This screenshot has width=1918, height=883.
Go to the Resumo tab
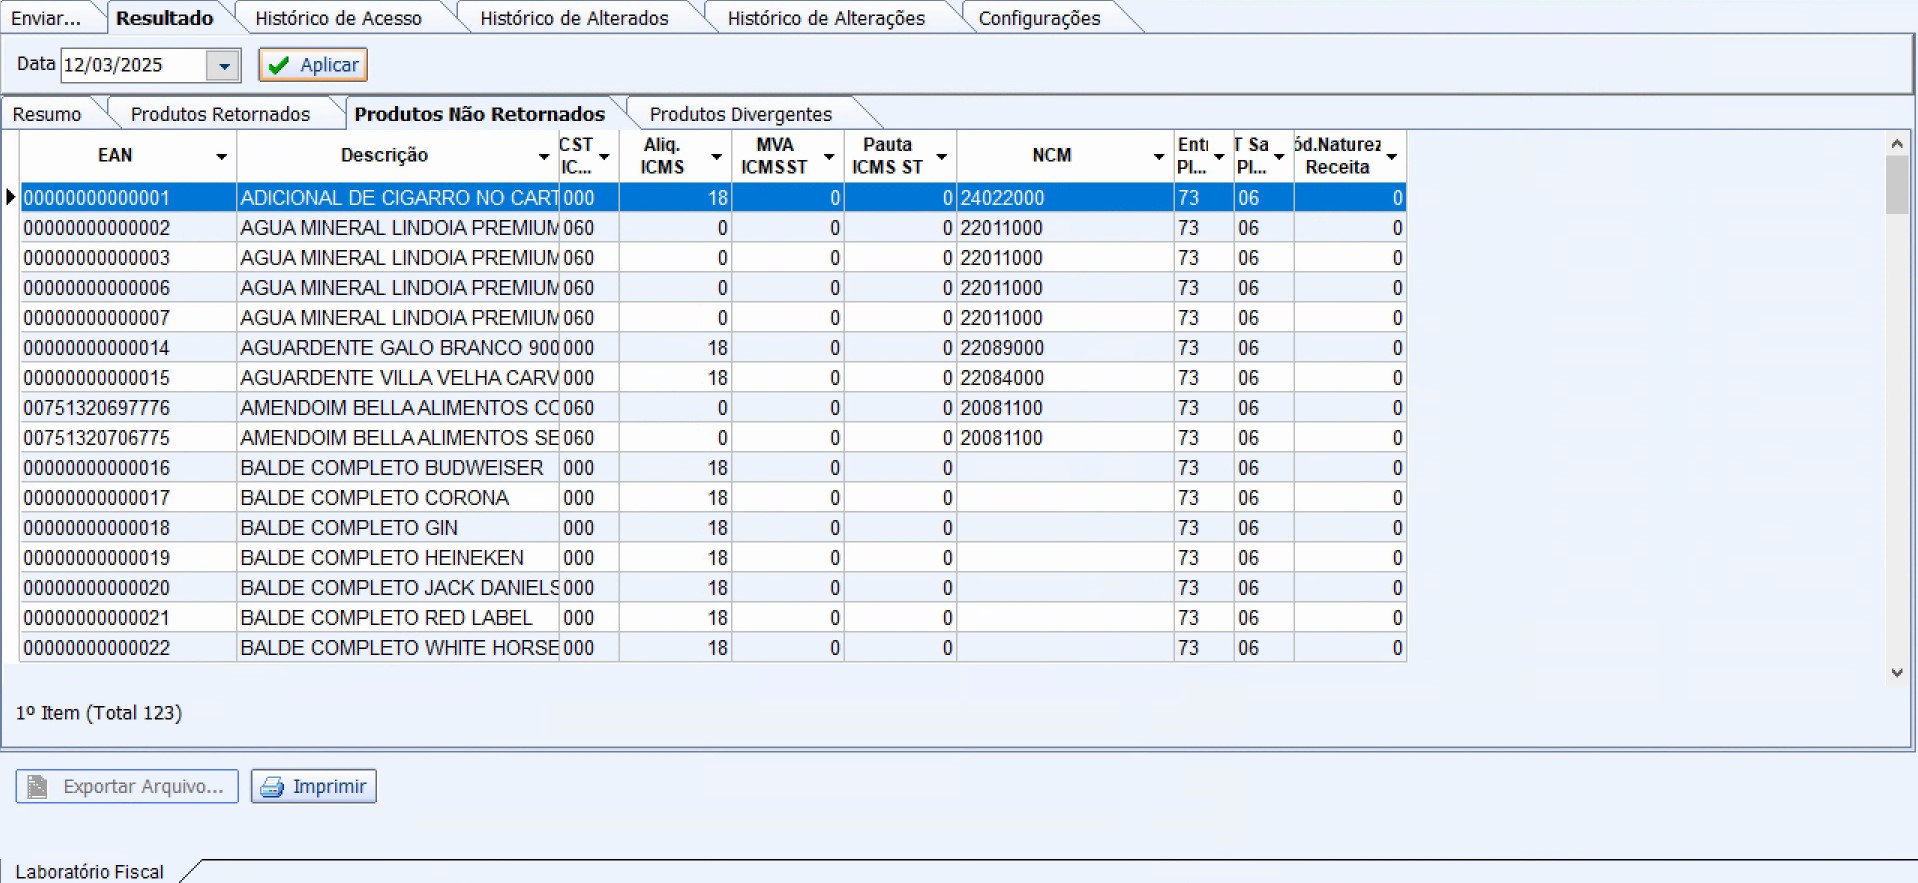pos(47,114)
